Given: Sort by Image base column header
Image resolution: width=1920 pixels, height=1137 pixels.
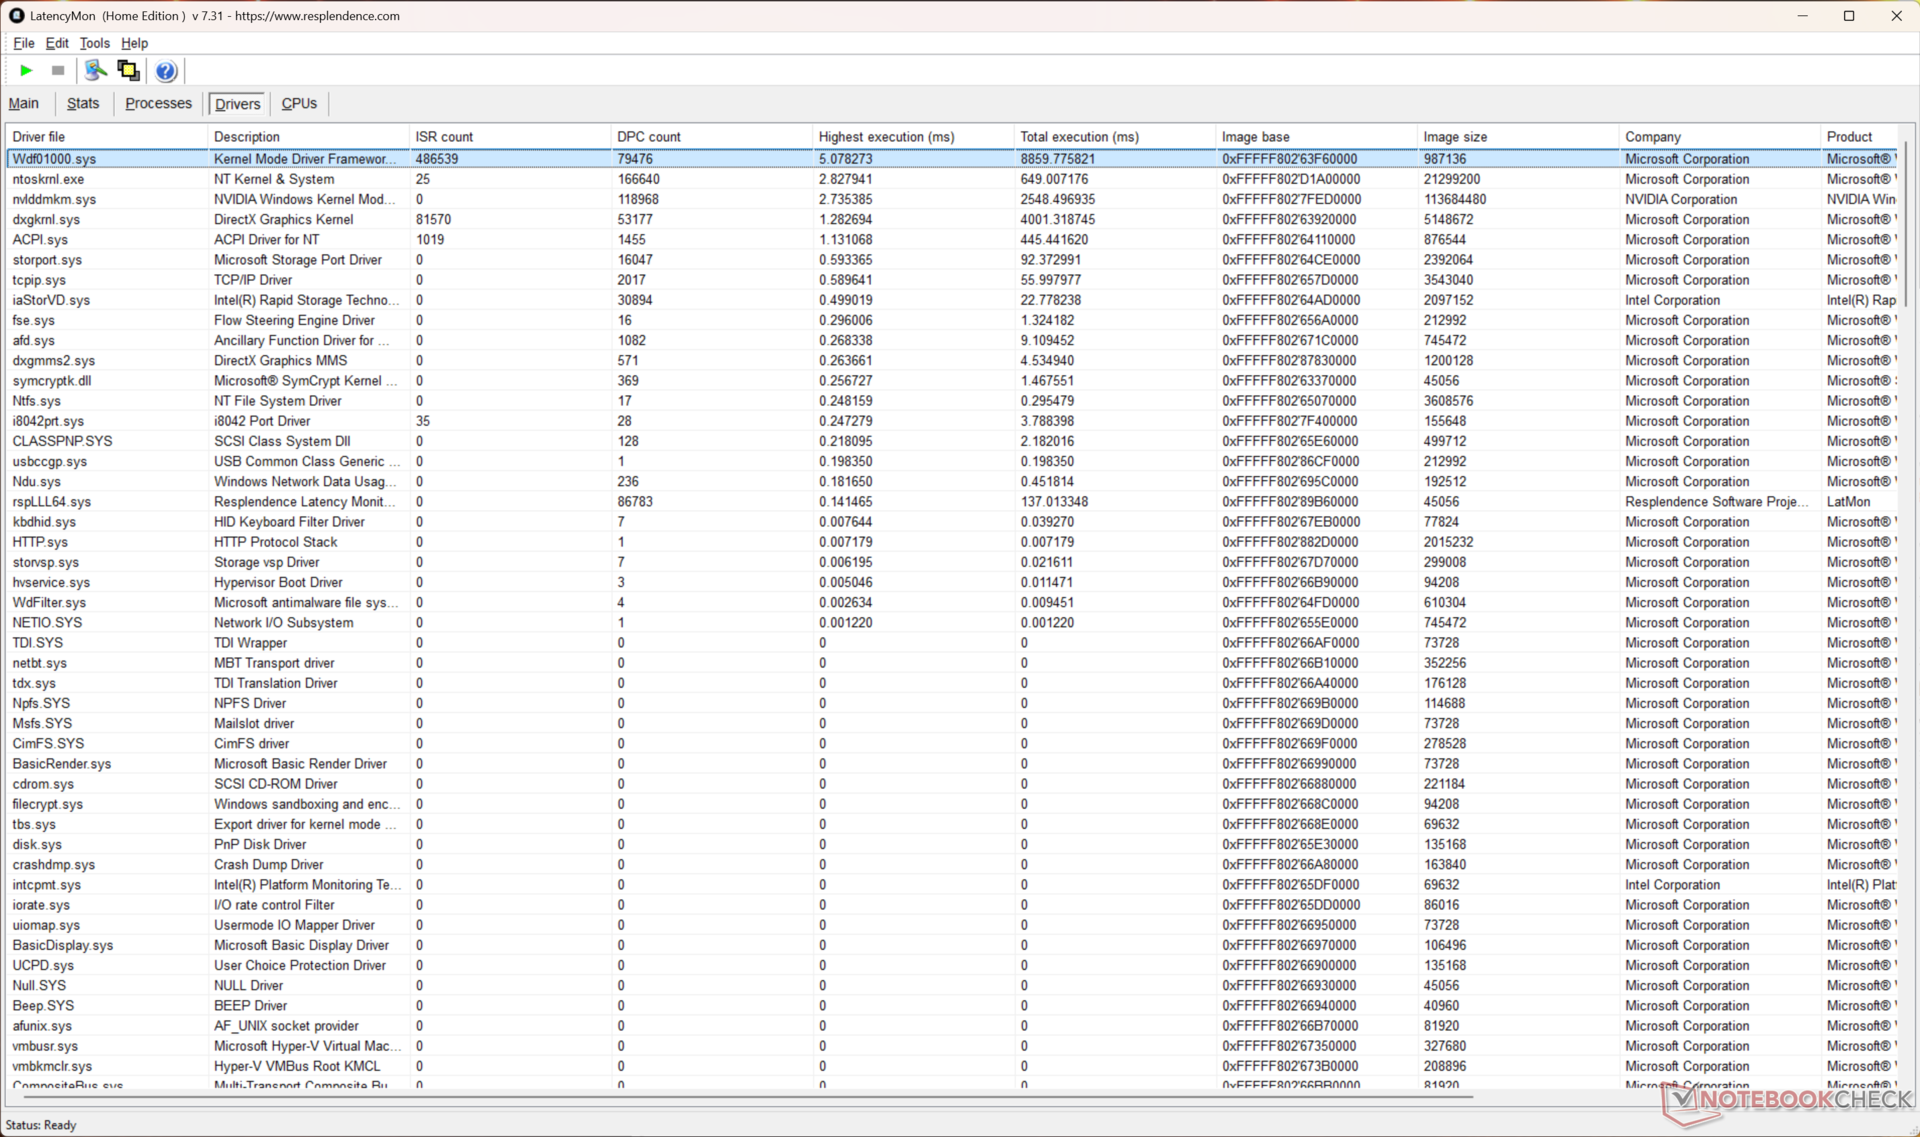Looking at the screenshot, I should point(1317,137).
